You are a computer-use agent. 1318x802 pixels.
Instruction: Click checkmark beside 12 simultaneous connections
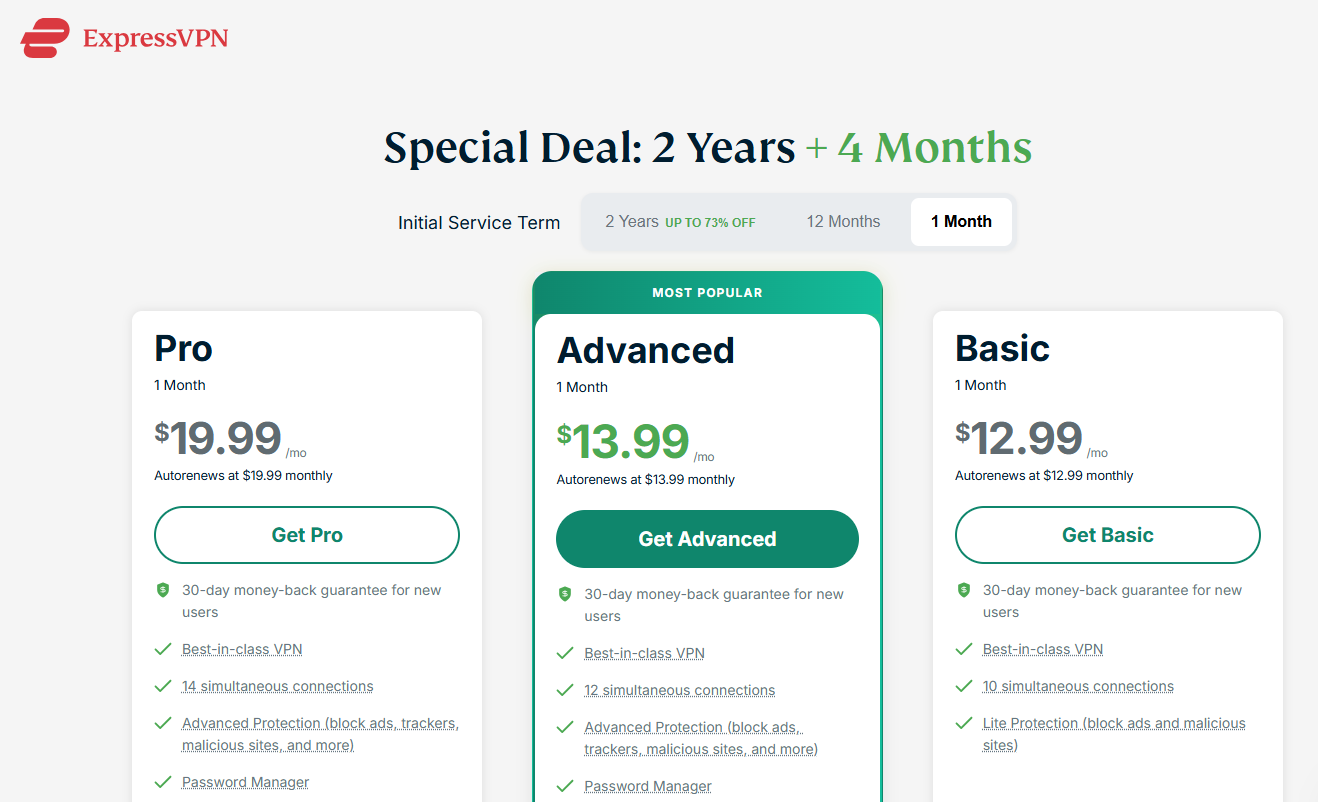564,690
